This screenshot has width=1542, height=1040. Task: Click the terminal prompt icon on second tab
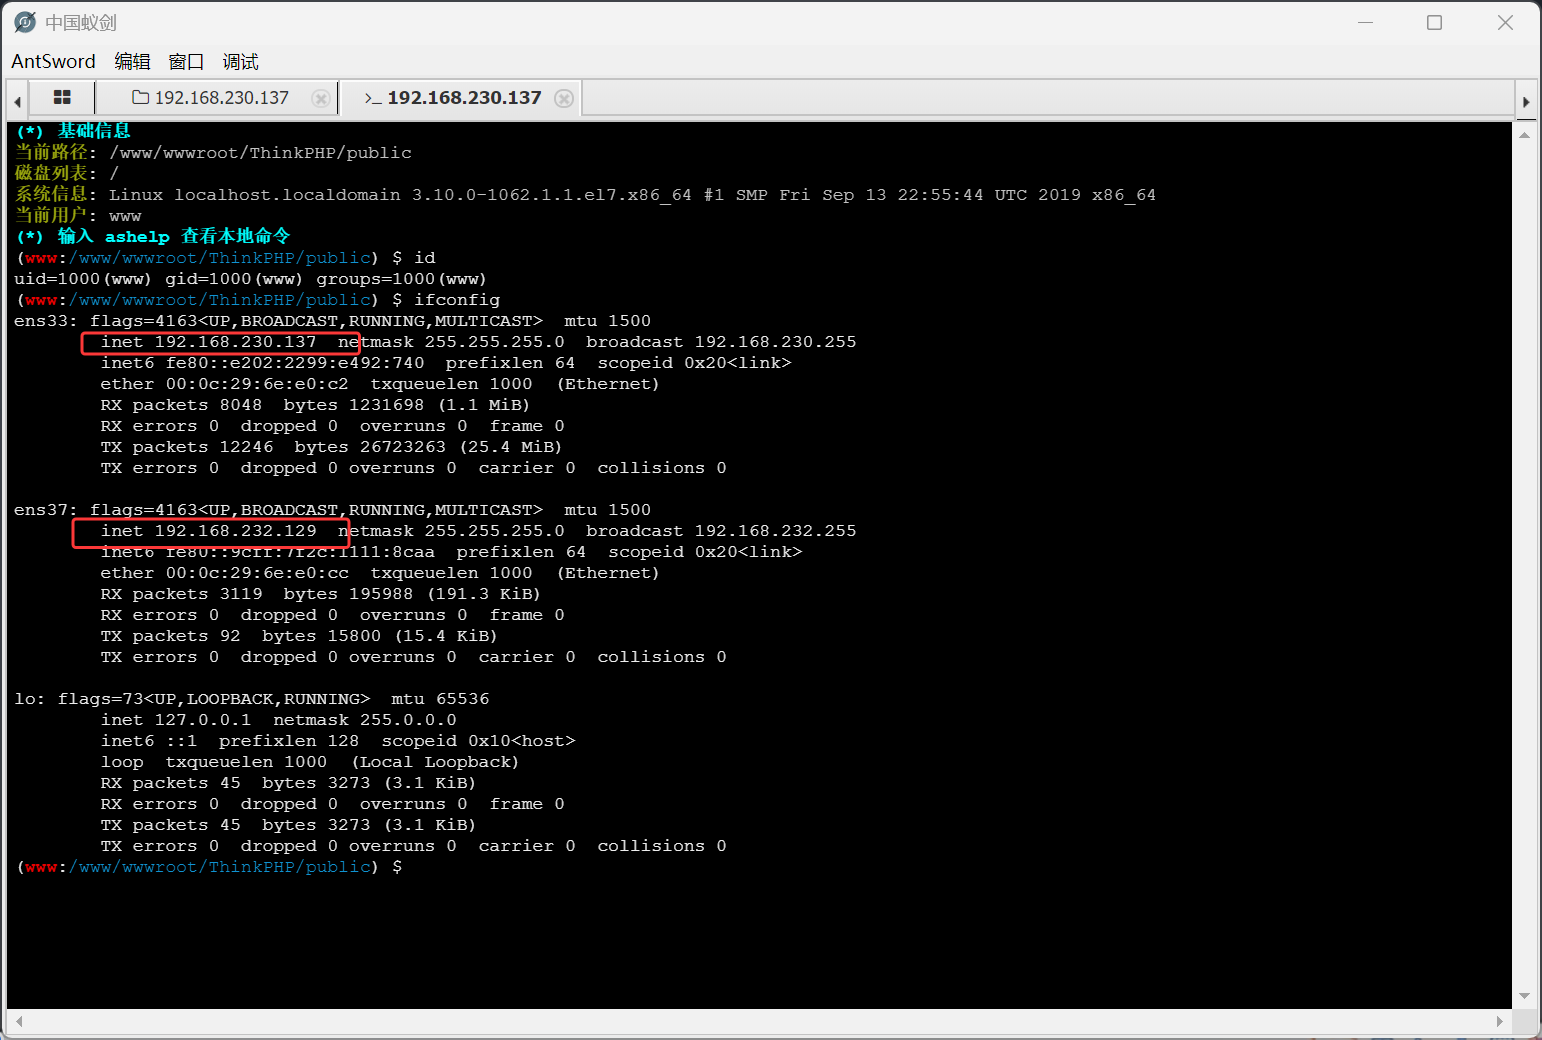point(373,98)
